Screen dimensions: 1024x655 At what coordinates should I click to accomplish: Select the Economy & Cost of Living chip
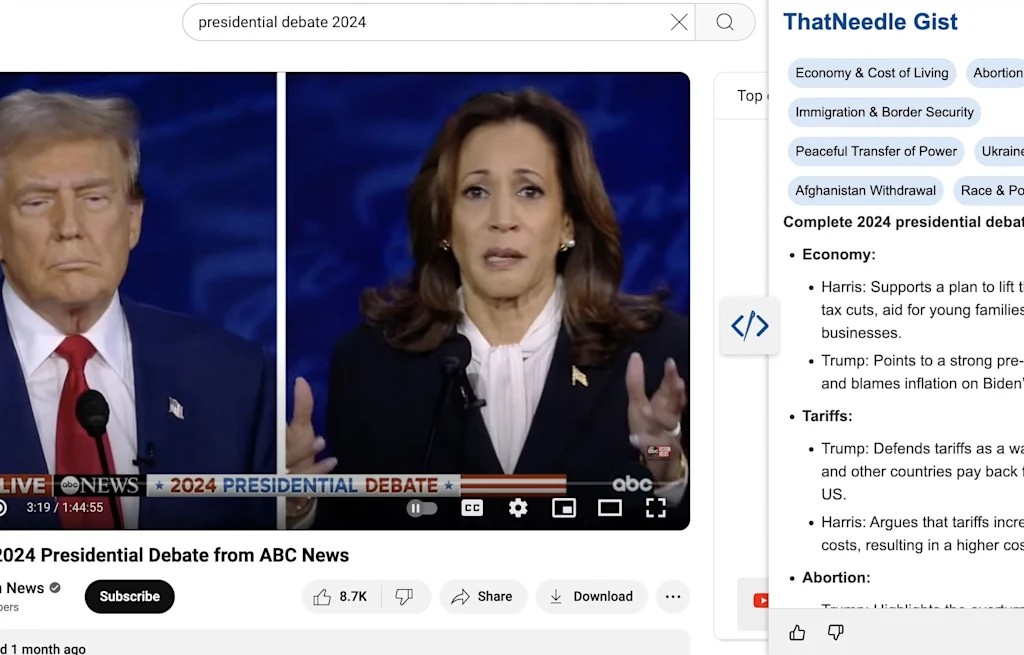coord(872,73)
